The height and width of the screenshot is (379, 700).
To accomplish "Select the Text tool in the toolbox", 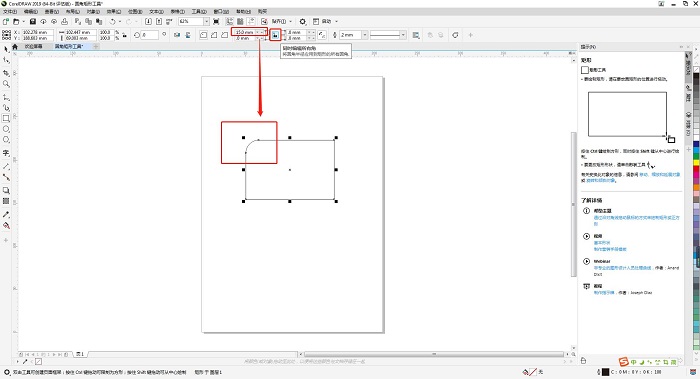I will tap(6, 153).
